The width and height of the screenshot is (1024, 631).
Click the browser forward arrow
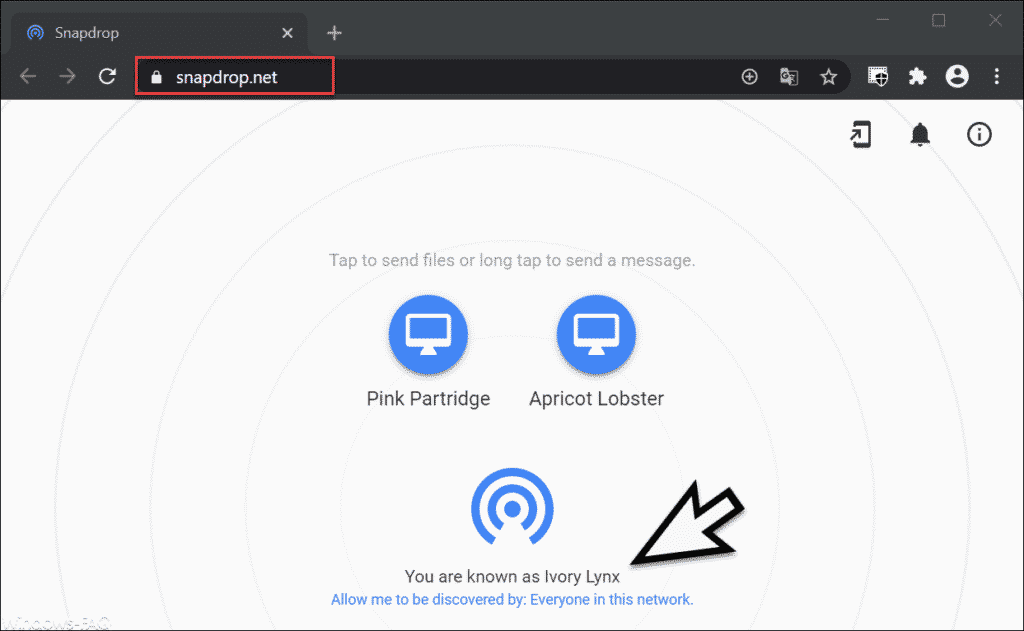[x=67, y=76]
